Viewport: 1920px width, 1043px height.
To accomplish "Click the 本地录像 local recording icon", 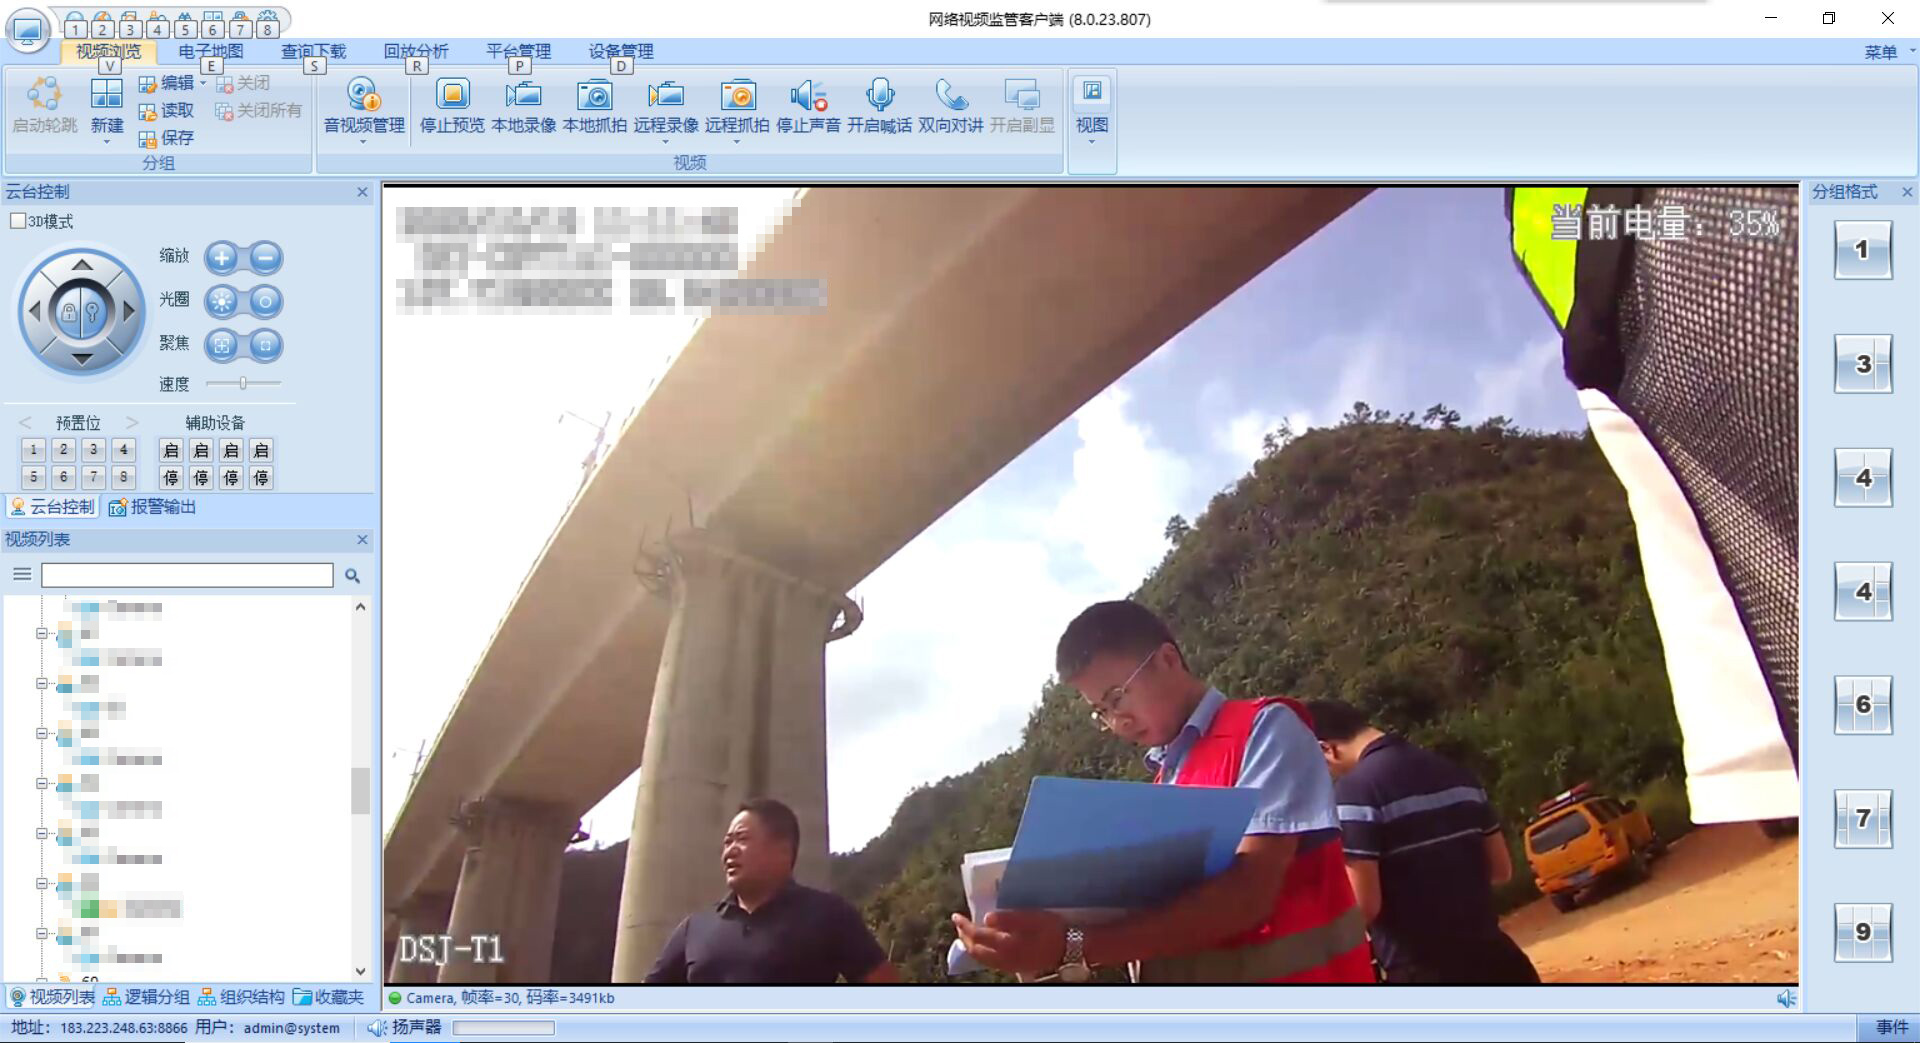I will coord(523,96).
